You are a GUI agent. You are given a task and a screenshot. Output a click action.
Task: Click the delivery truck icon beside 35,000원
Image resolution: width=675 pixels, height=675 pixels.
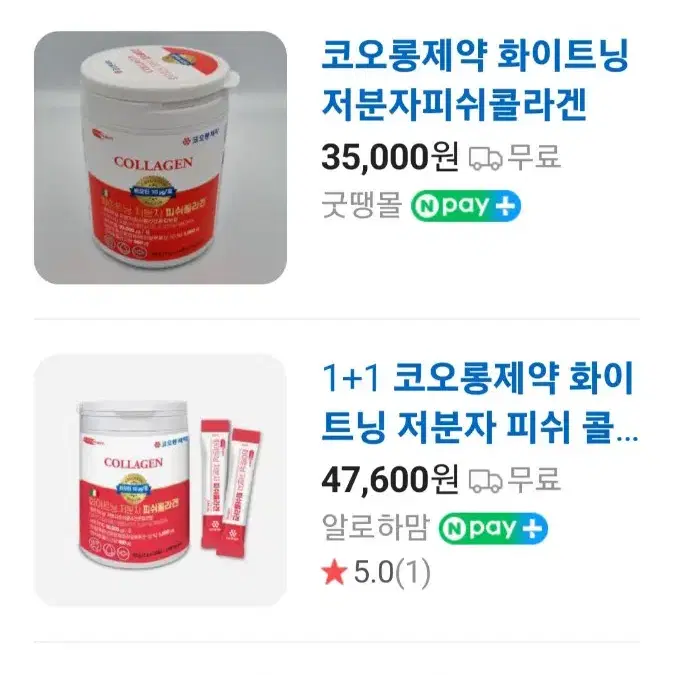click(x=486, y=158)
